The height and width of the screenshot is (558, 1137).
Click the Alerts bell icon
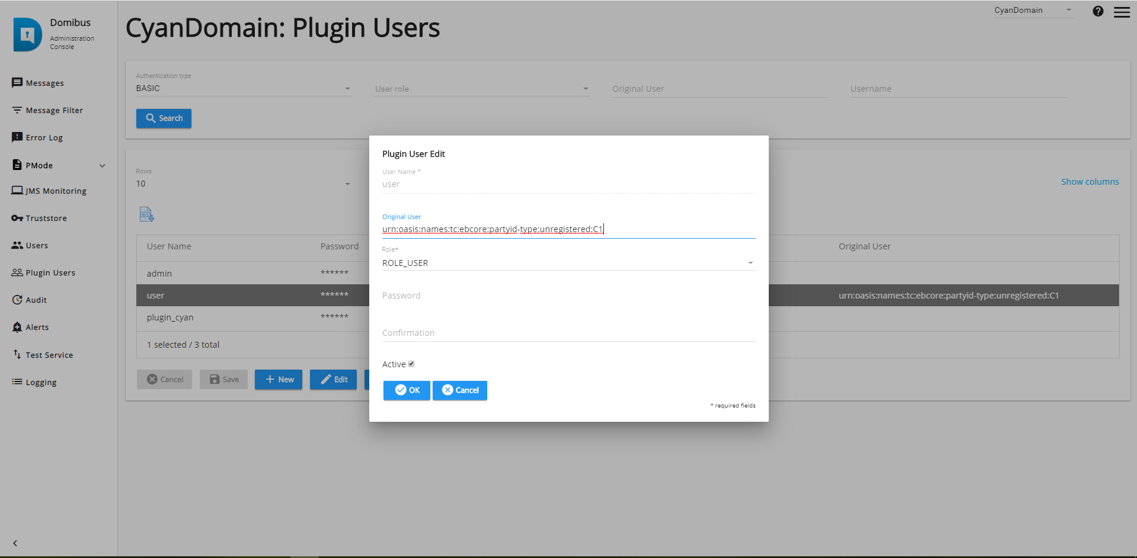pyautogui.click(x=17, y=327)
